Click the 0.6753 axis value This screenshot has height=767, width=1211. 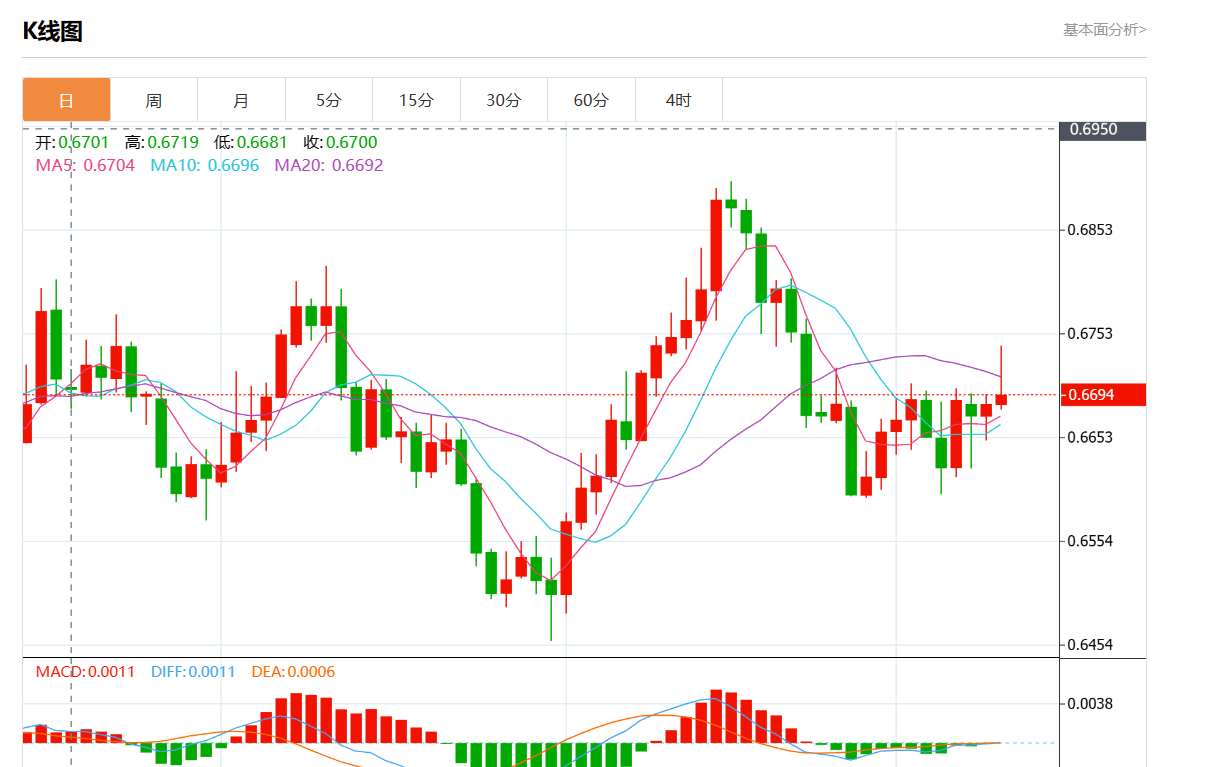pyautogui.click(x=1091, y=334)
